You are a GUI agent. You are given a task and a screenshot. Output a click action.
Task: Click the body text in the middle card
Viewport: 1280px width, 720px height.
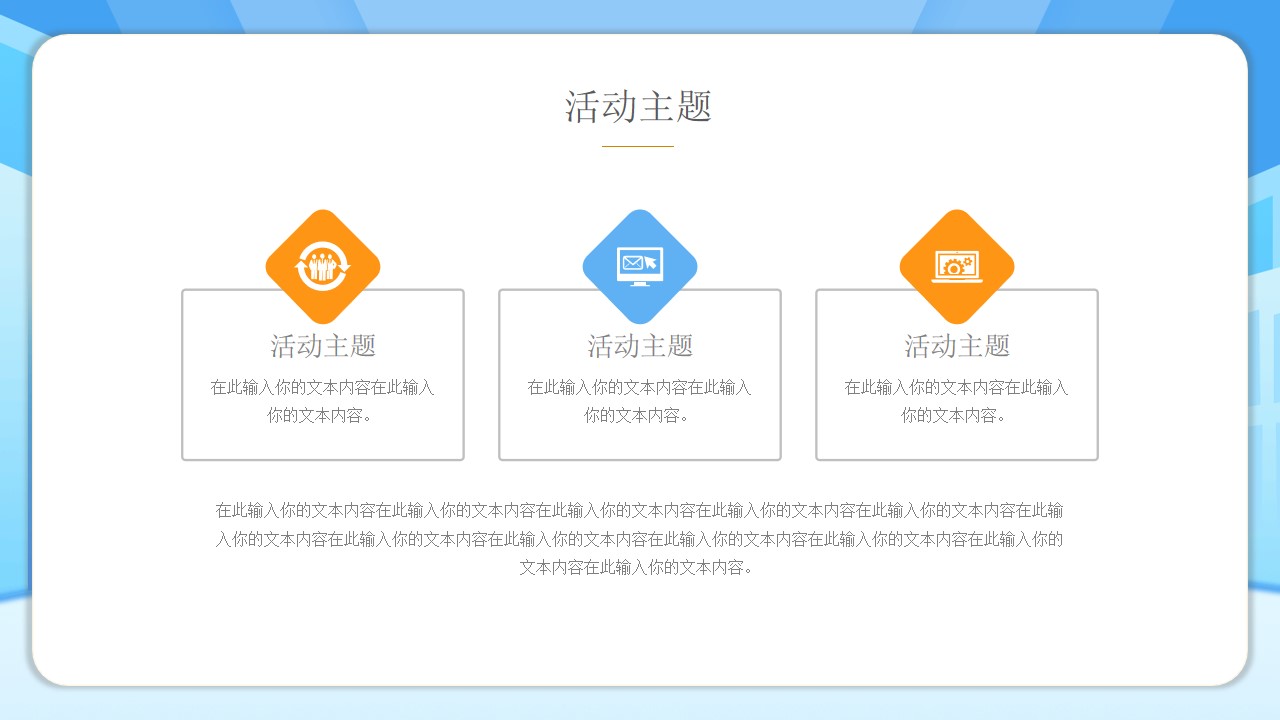(x=640, y=401)
